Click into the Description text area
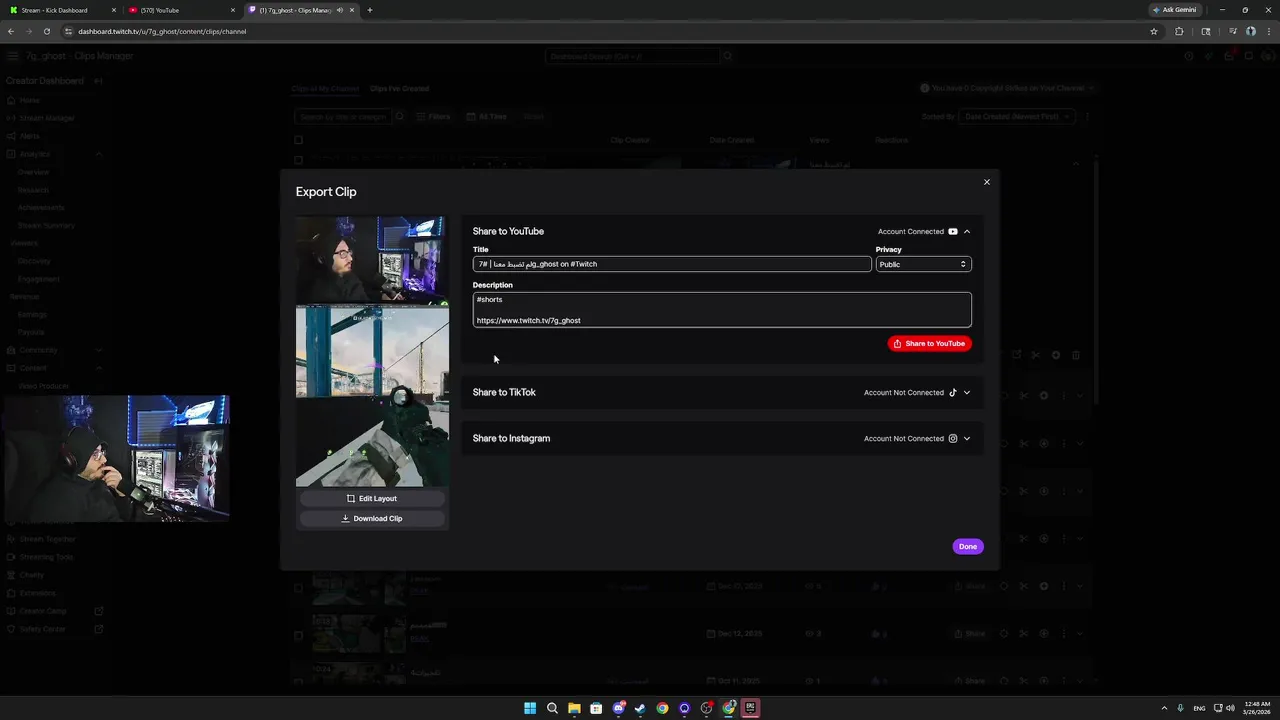 tap(722, 310)
